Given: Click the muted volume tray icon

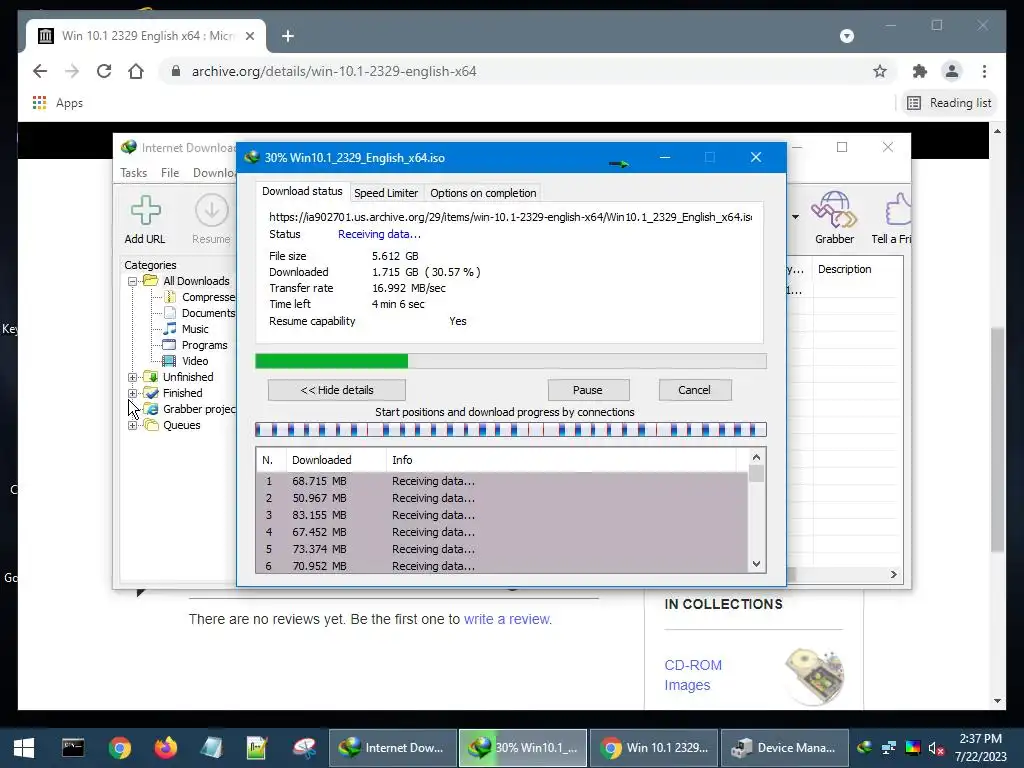Looking at the screenshot, I should pos(936,748).
